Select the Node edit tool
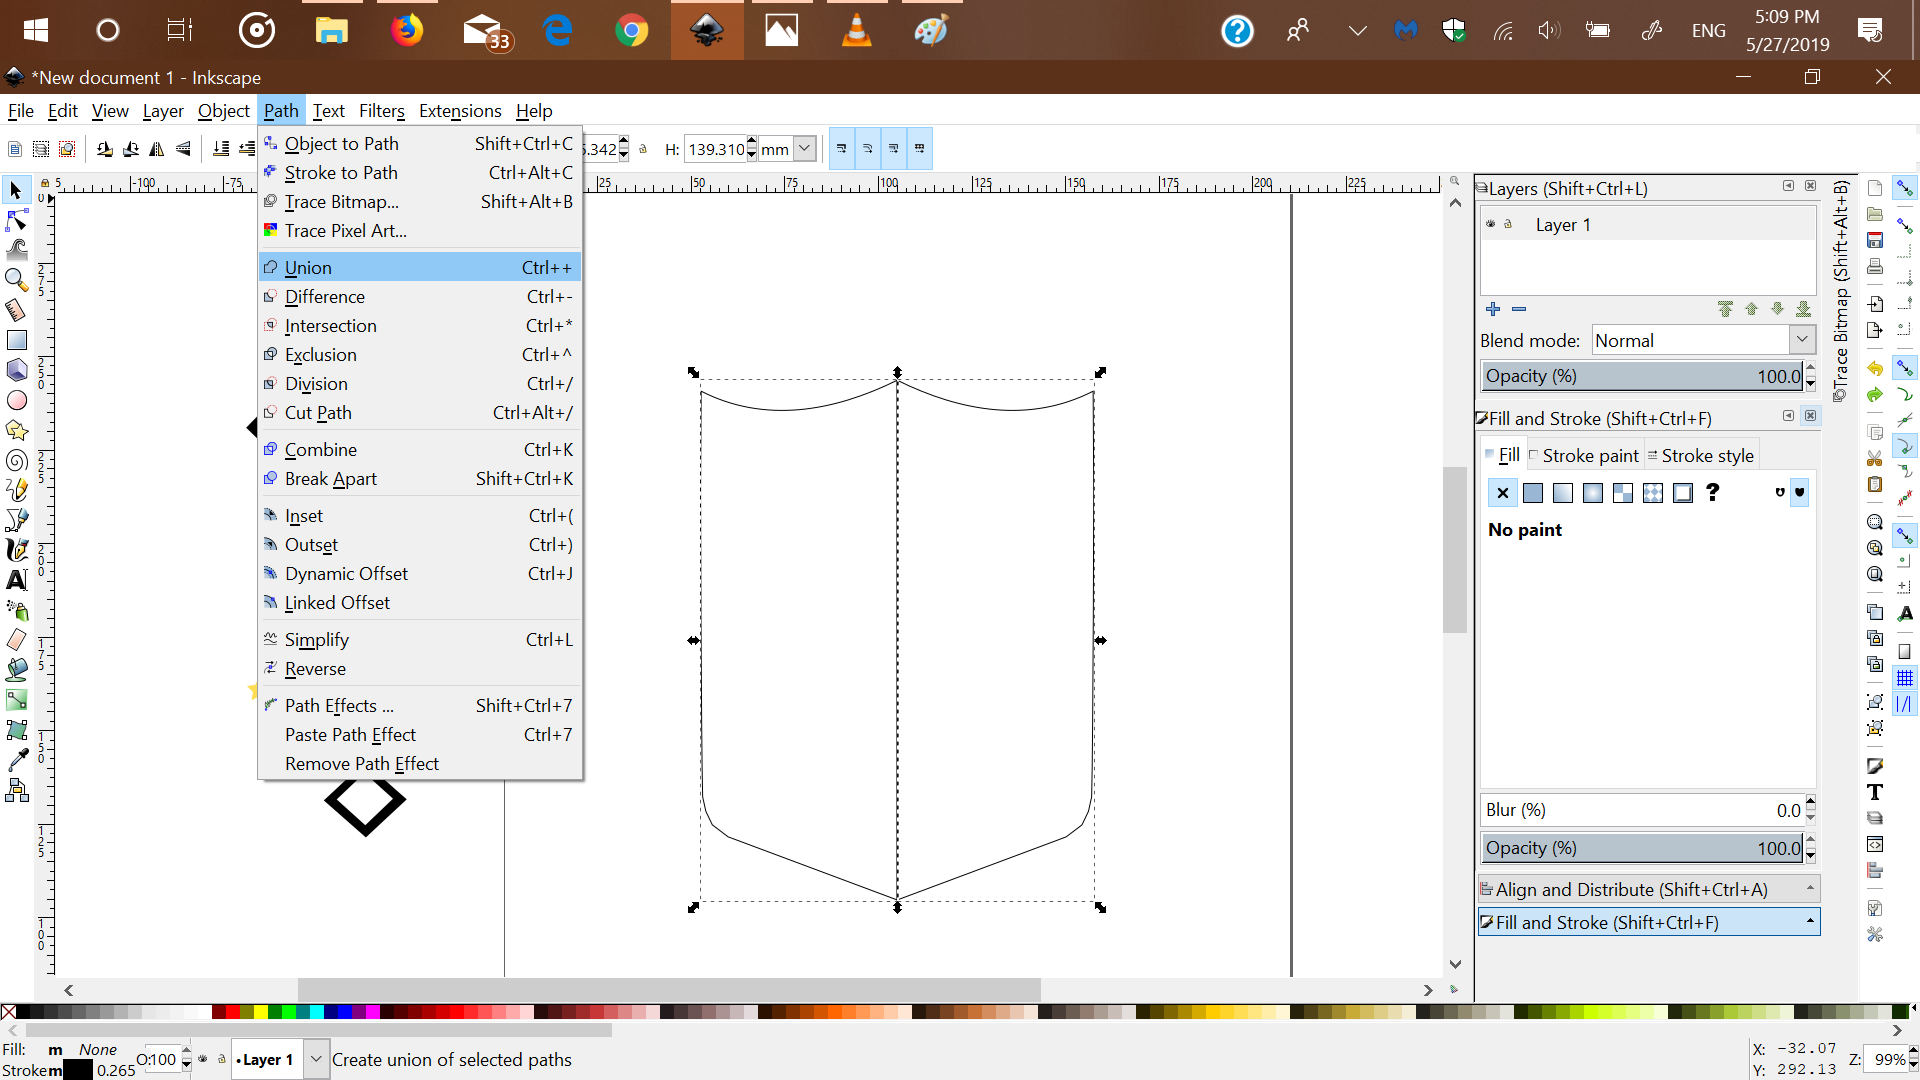The height and width of the screenshot is (1080, 1920). (x=17, y=220)
